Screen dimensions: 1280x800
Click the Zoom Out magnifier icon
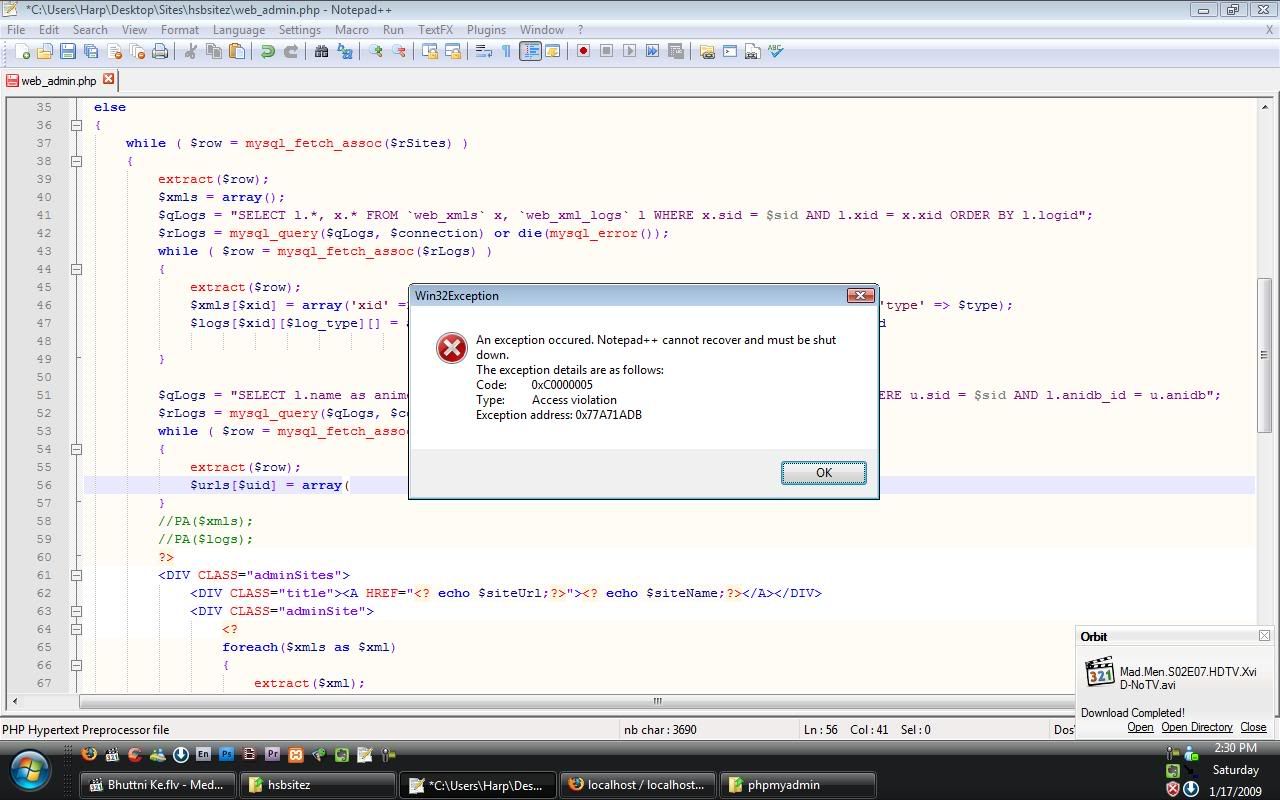399,51
